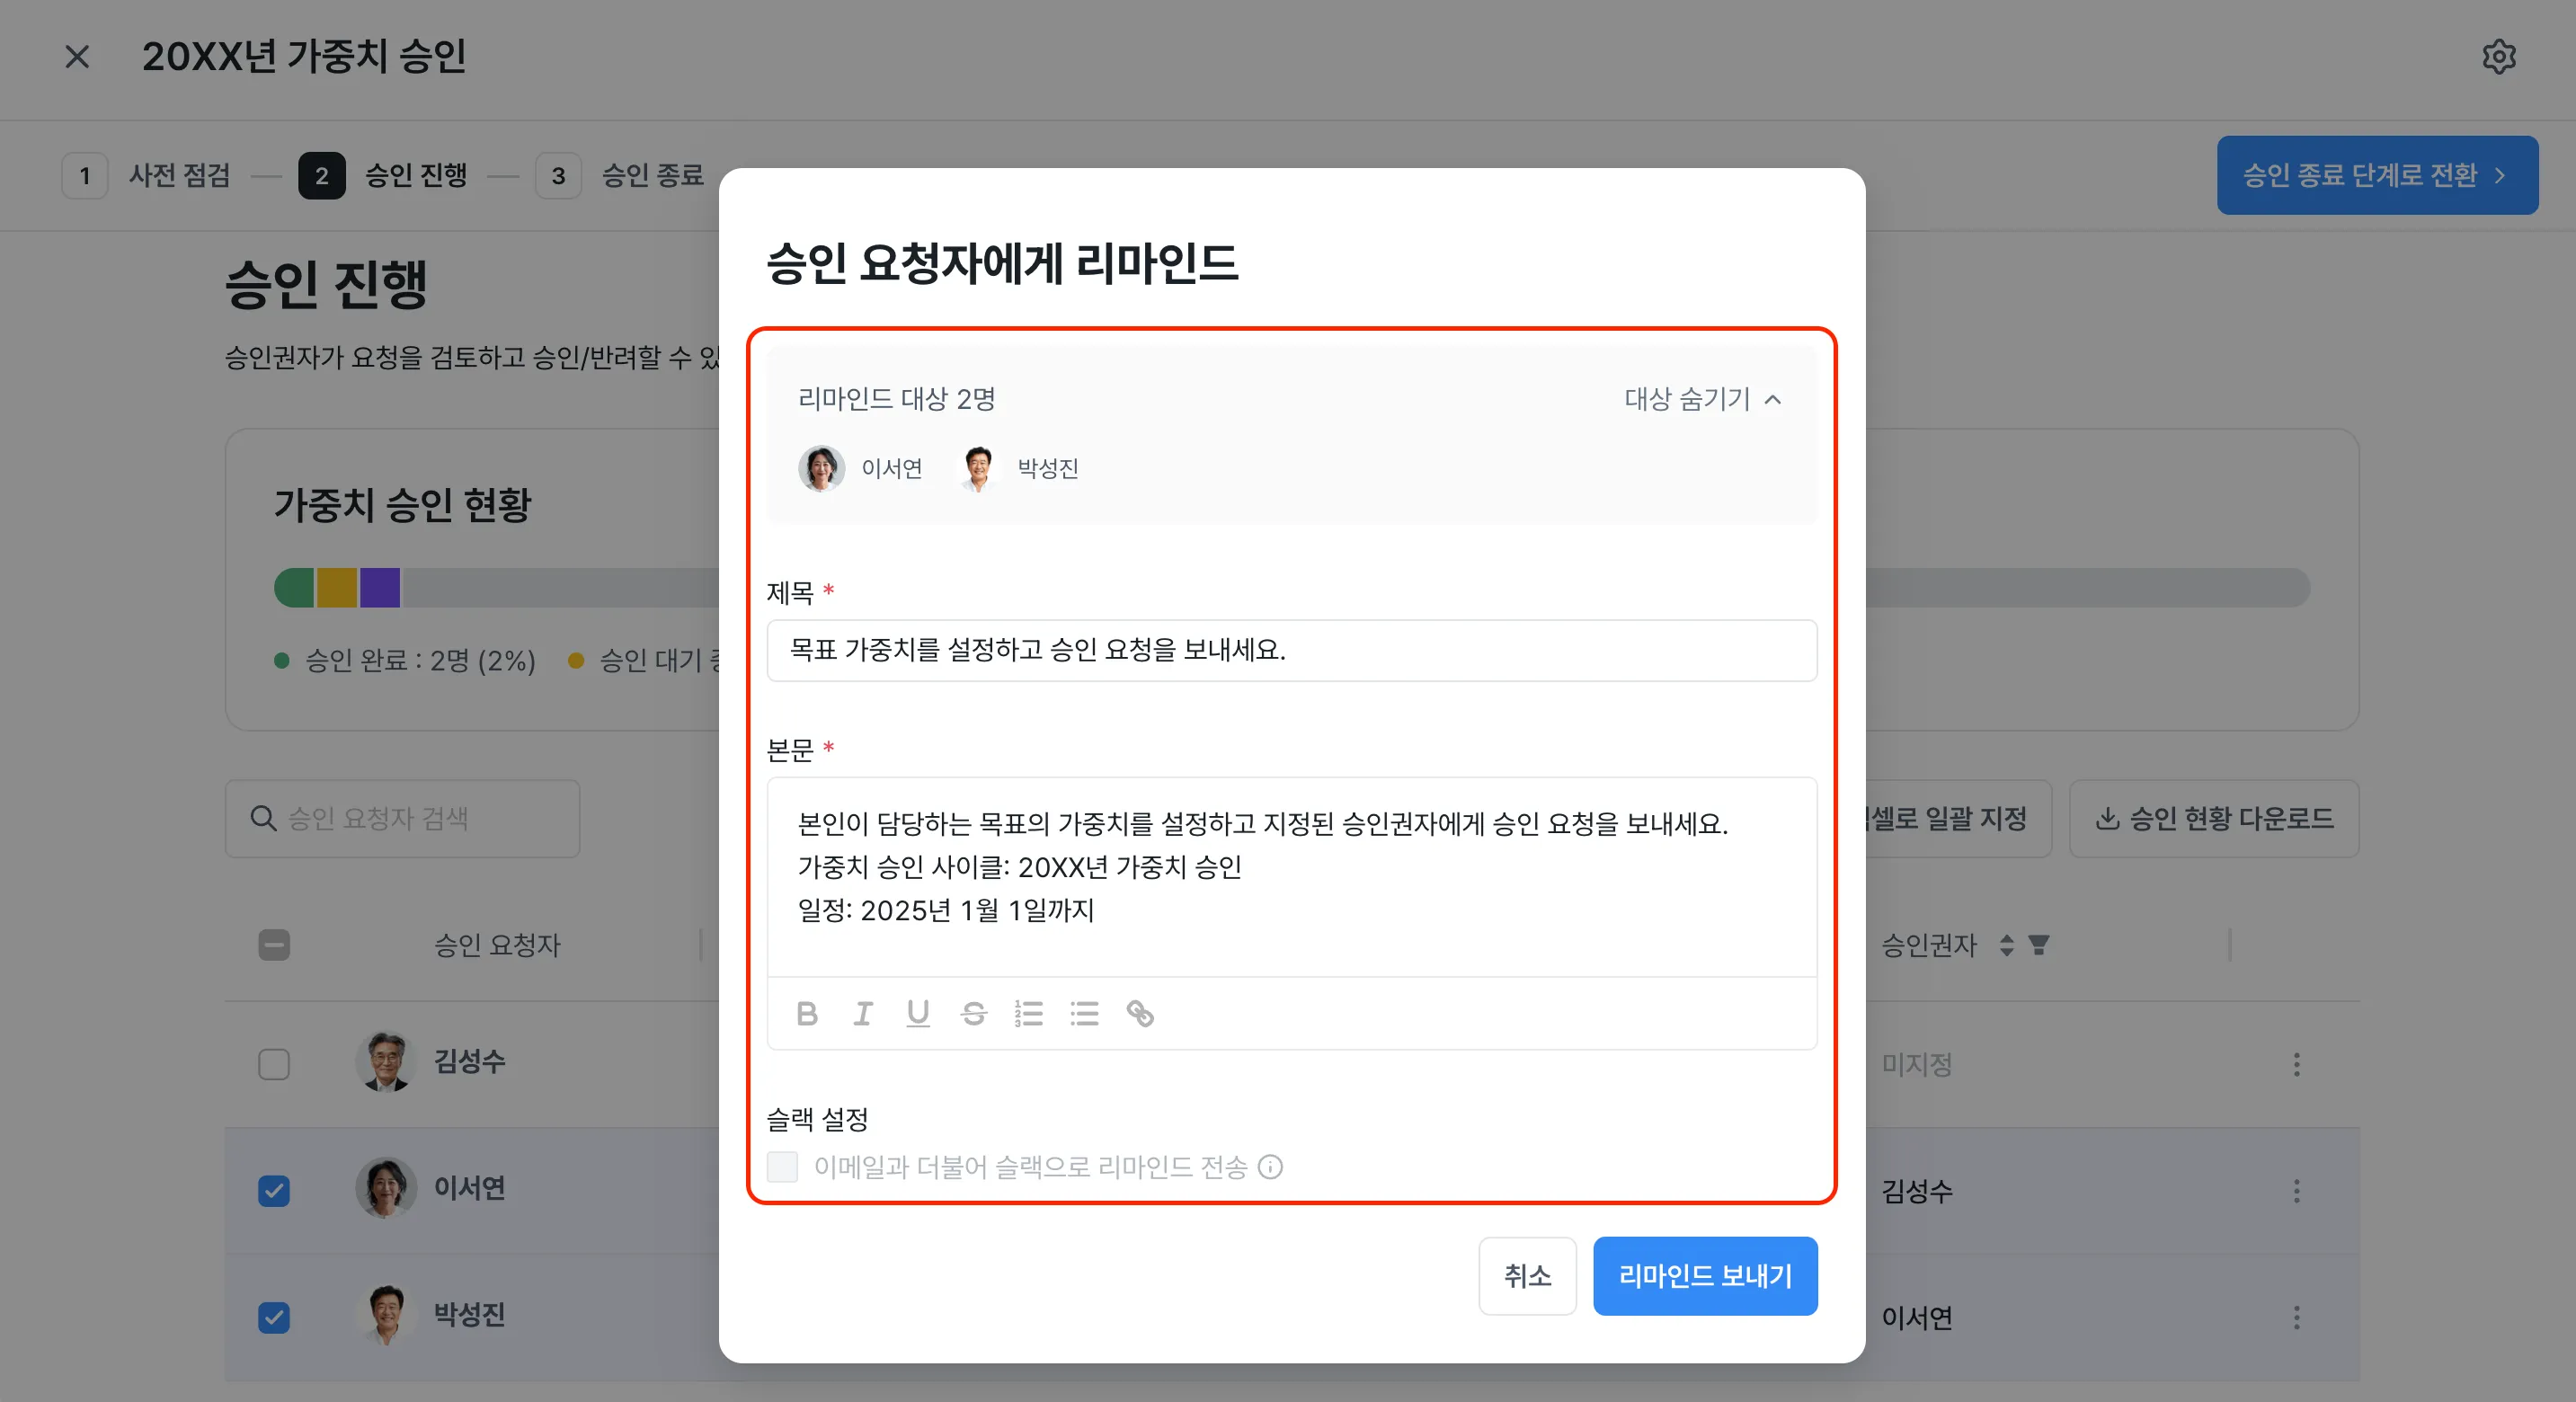Image resolution: width=2576 pixels, height=1402 pixels.
Task: Close the 20XX년 가중치 승인 page
Action: coord(77,57)
